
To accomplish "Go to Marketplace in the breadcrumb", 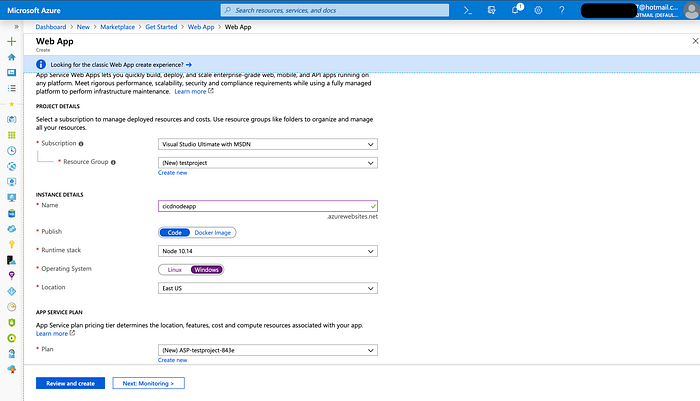I will pyautogui.click(x=117, y=27).
